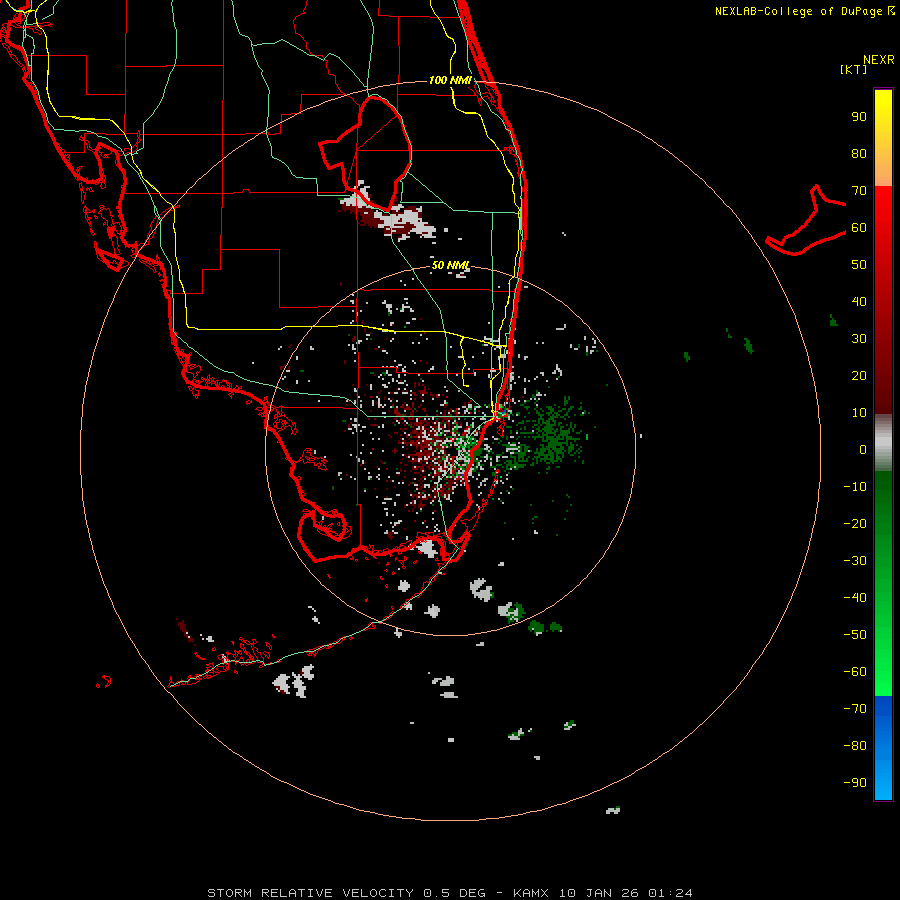Click the STORM RELATIVE VELOCITY title text
This screenshot has width=900, height=900.
(310, 893)
